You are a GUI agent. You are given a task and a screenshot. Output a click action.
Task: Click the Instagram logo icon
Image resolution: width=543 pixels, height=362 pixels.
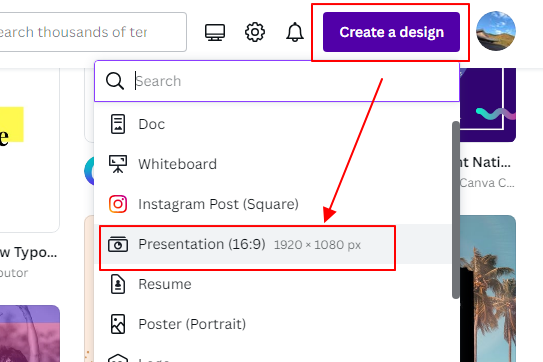[x=118, y=204]
